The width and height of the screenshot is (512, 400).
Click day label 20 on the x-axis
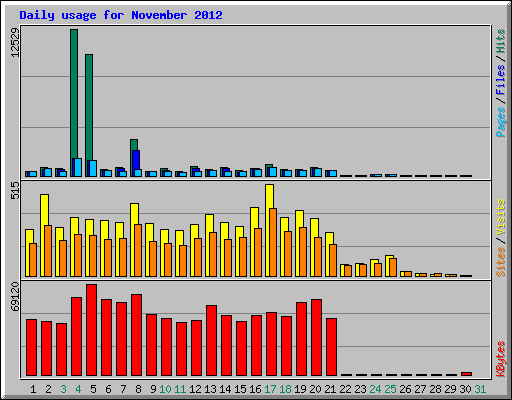[x=315, y=389]
